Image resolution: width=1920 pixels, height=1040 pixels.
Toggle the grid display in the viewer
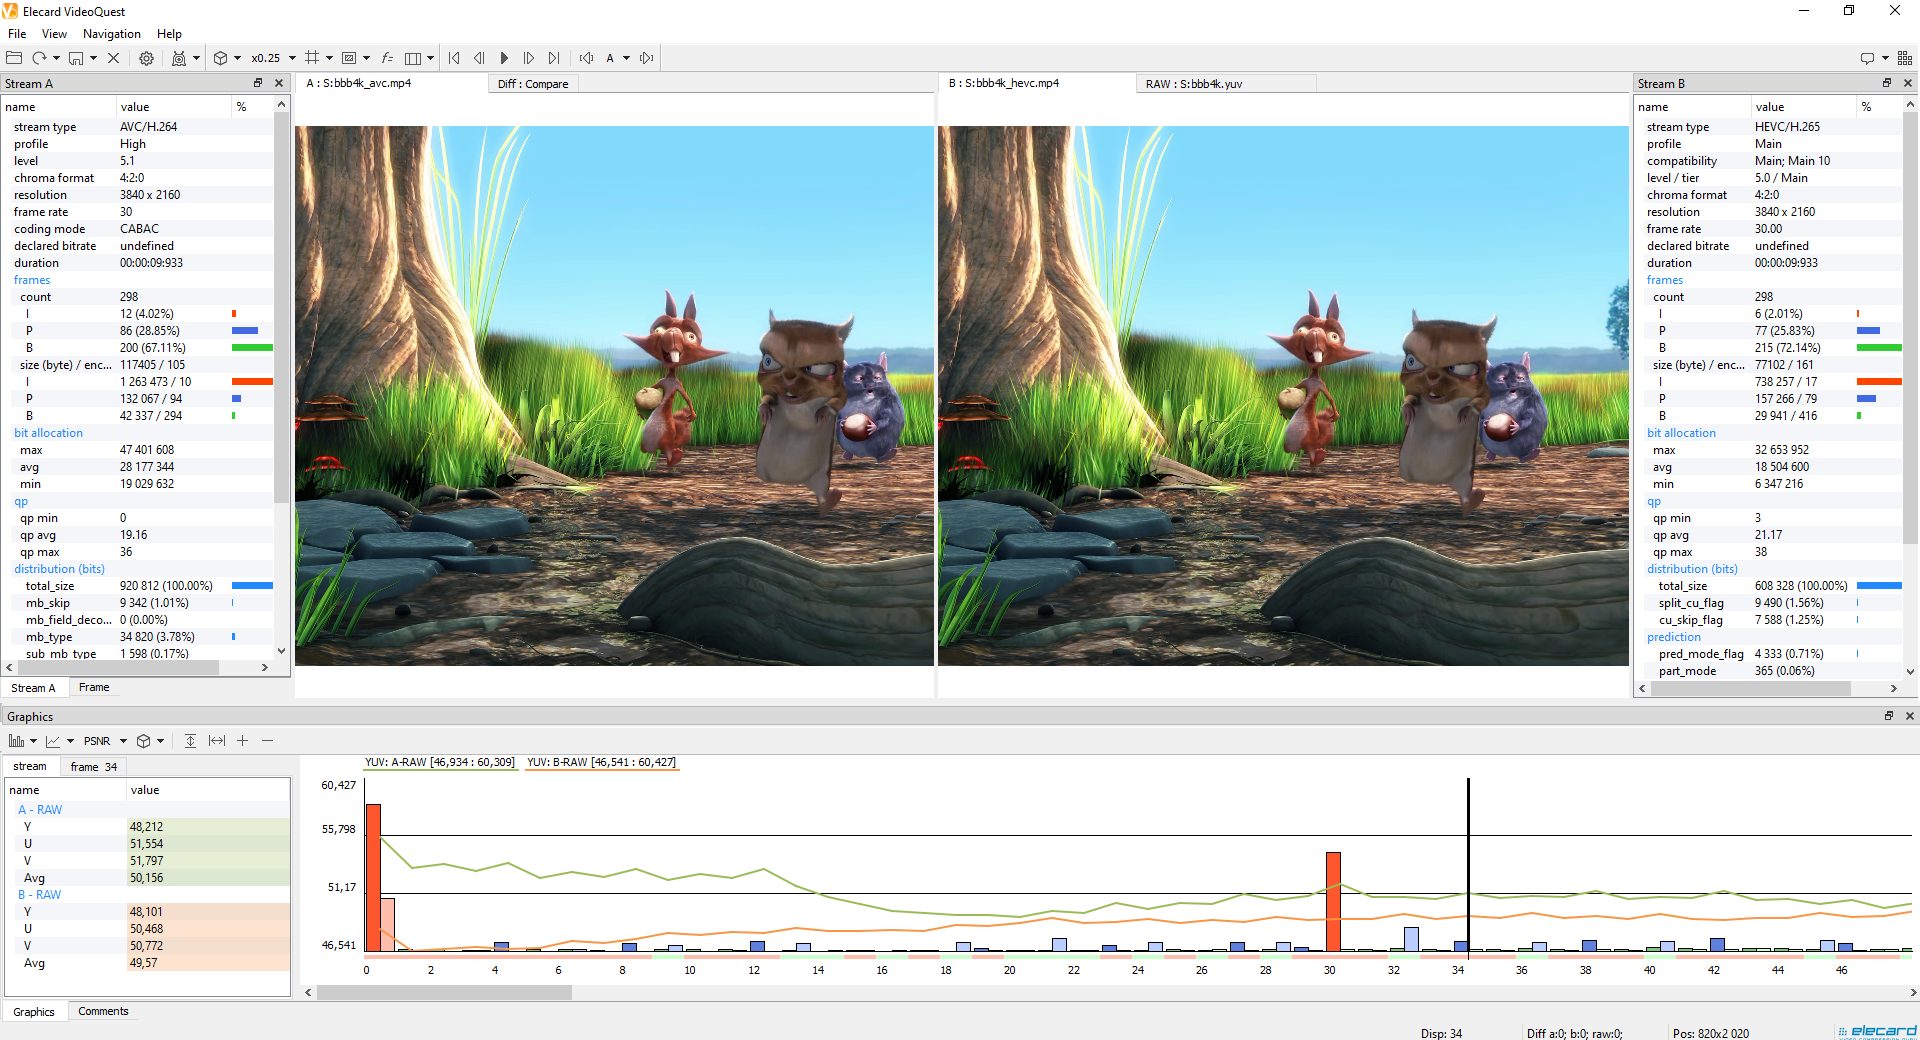[312, 58]
